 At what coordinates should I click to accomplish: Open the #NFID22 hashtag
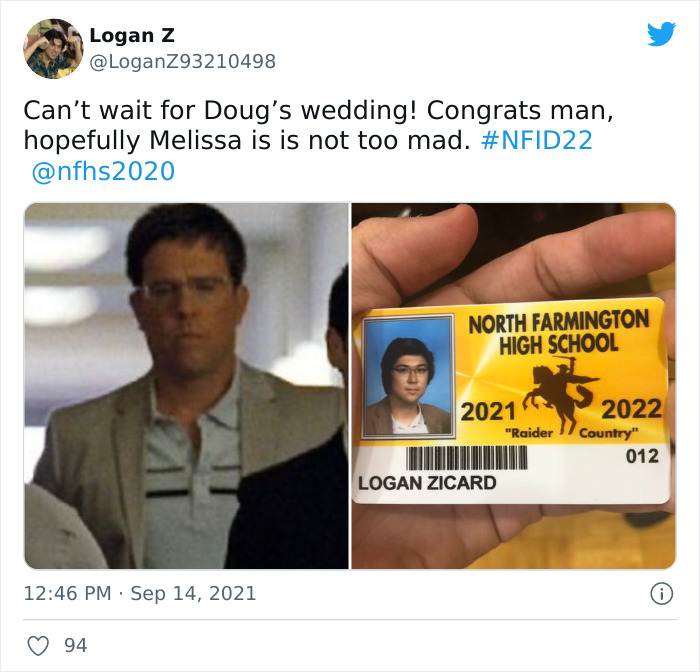pos(537,140)
